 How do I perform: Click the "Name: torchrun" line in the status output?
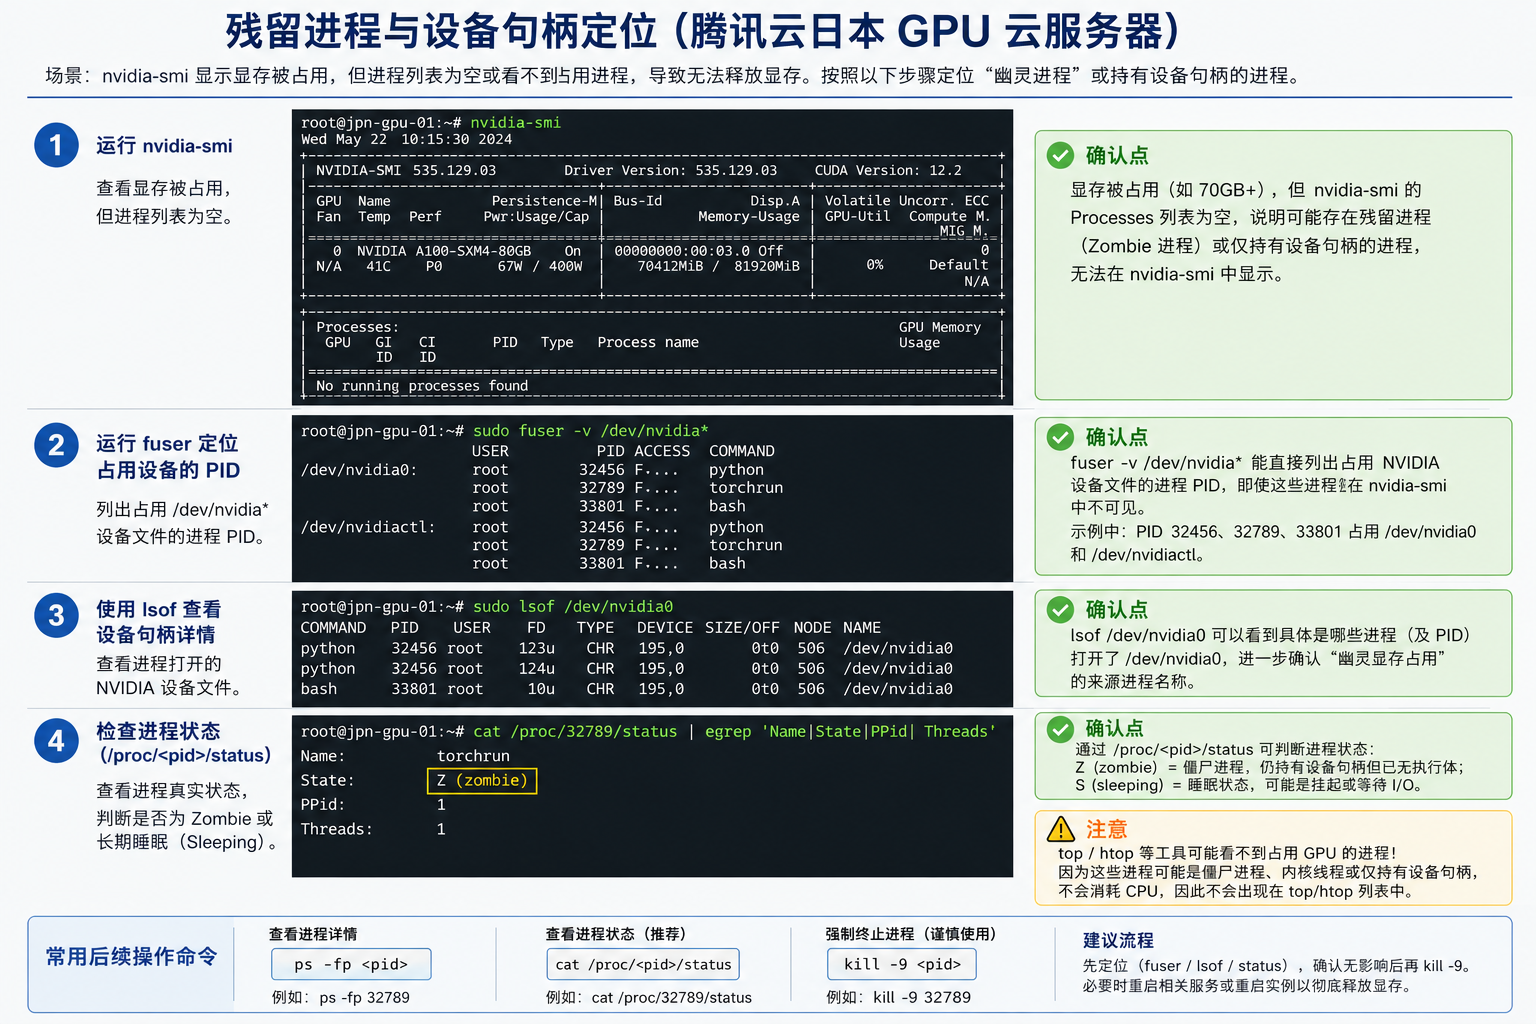[x=405, y=756]
